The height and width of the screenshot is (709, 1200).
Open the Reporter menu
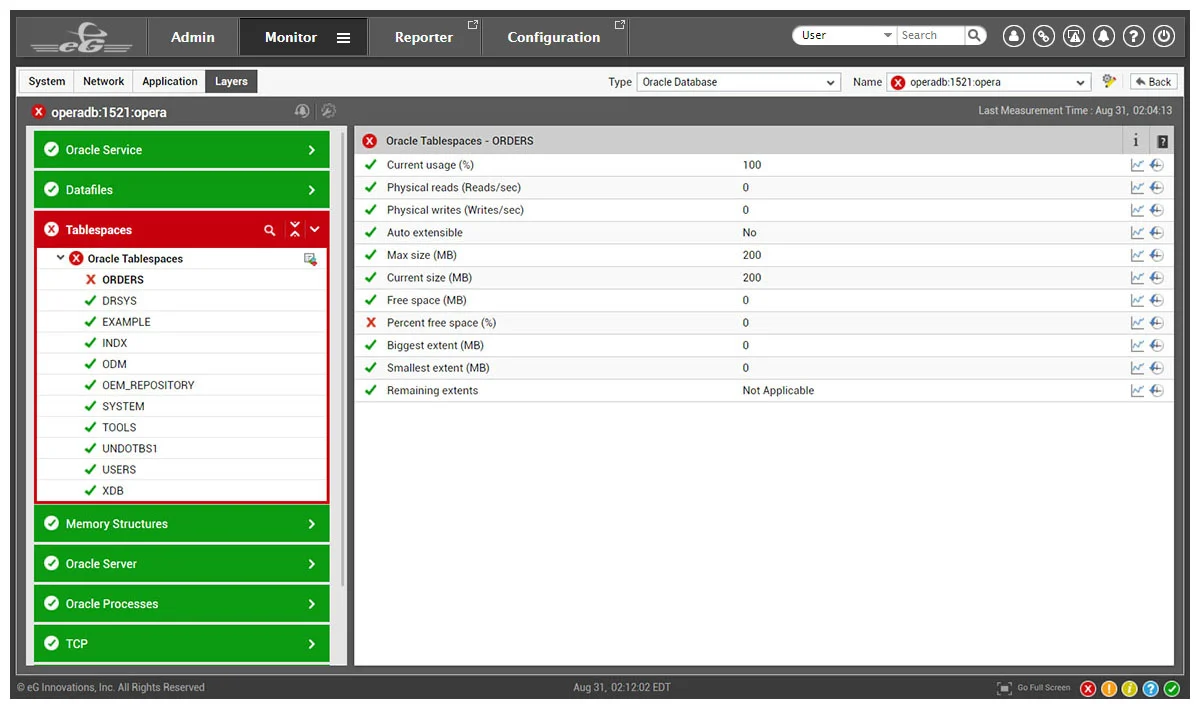(x=425, y=37)
